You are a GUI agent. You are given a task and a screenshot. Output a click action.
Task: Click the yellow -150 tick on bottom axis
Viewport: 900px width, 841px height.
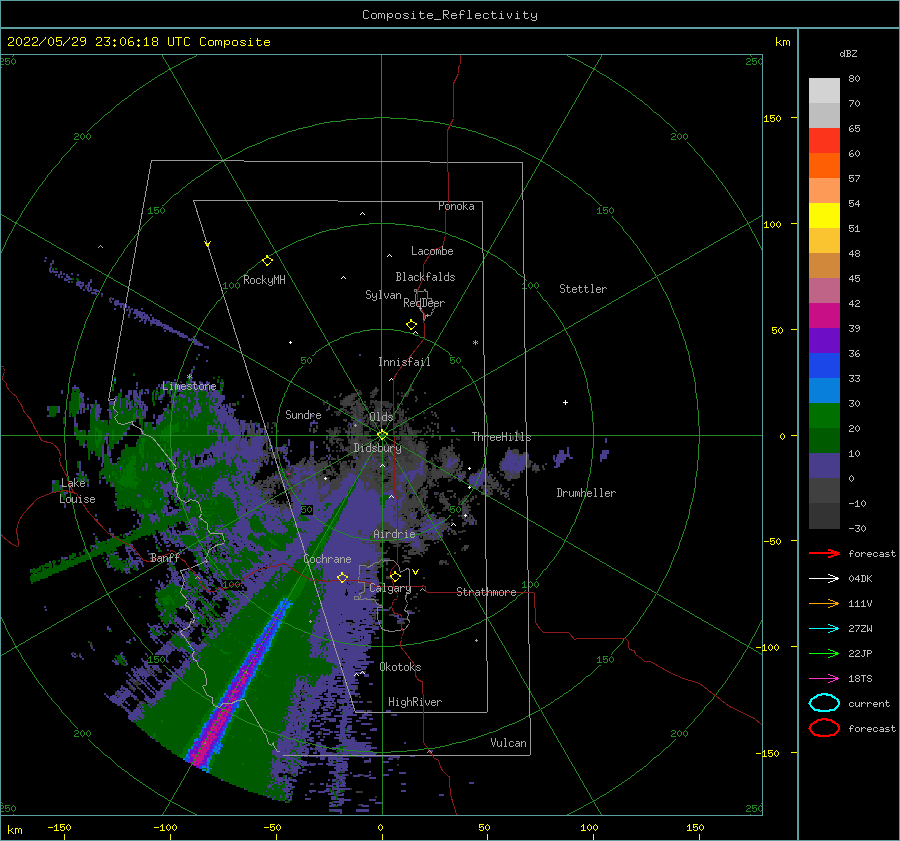[x=59, y=827]
